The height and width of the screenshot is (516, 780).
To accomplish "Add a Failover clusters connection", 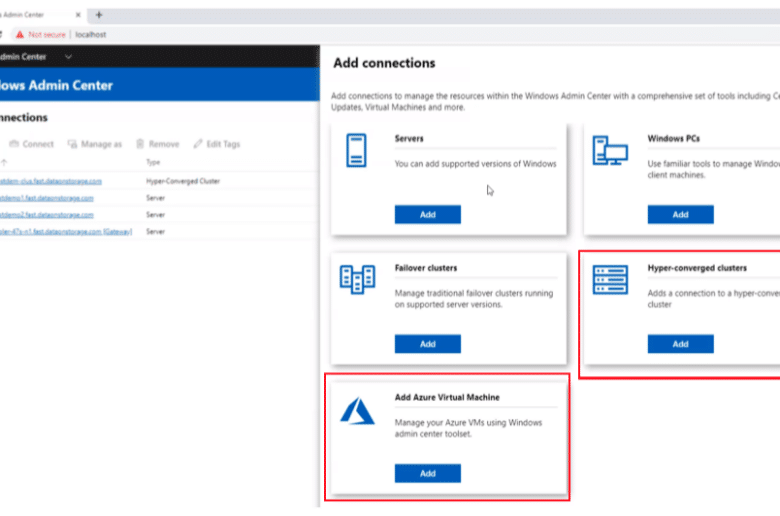I will point(428,344).
